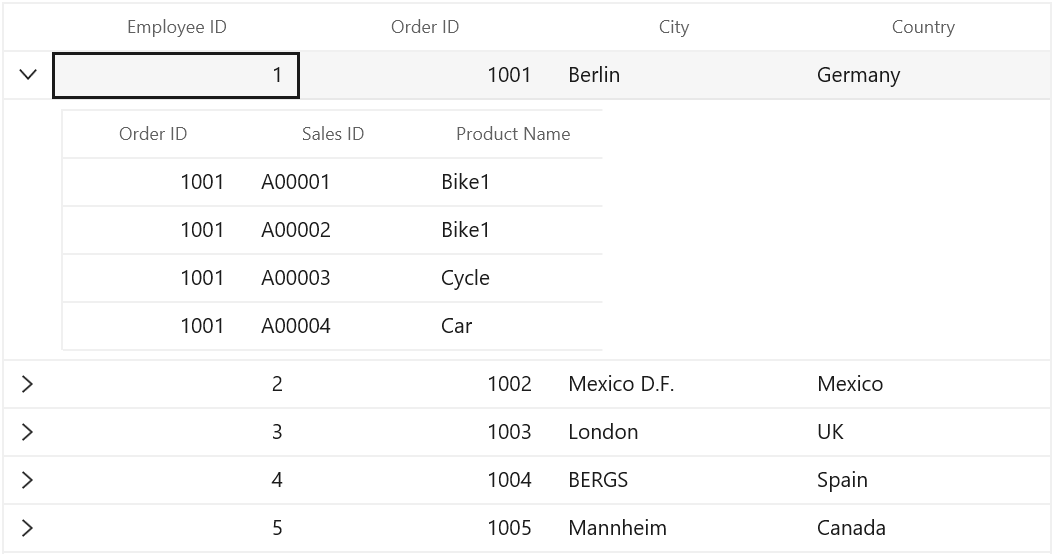Select the A00002 sales ID cell
The width and height of the screenshot is (1053, 554).
click(332, 230)
